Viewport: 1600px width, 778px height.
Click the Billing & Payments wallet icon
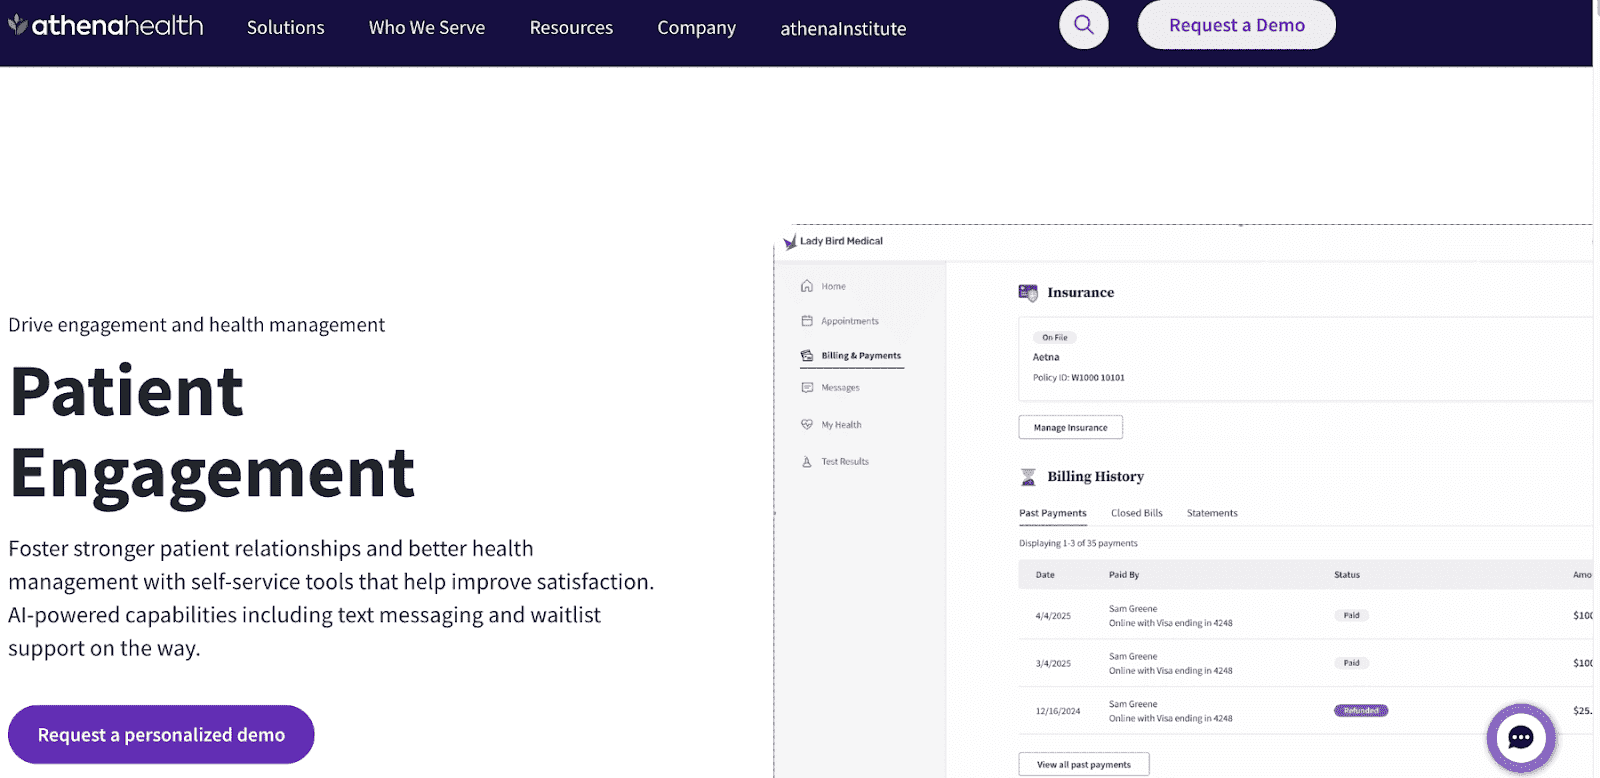(x=807, y=355)
